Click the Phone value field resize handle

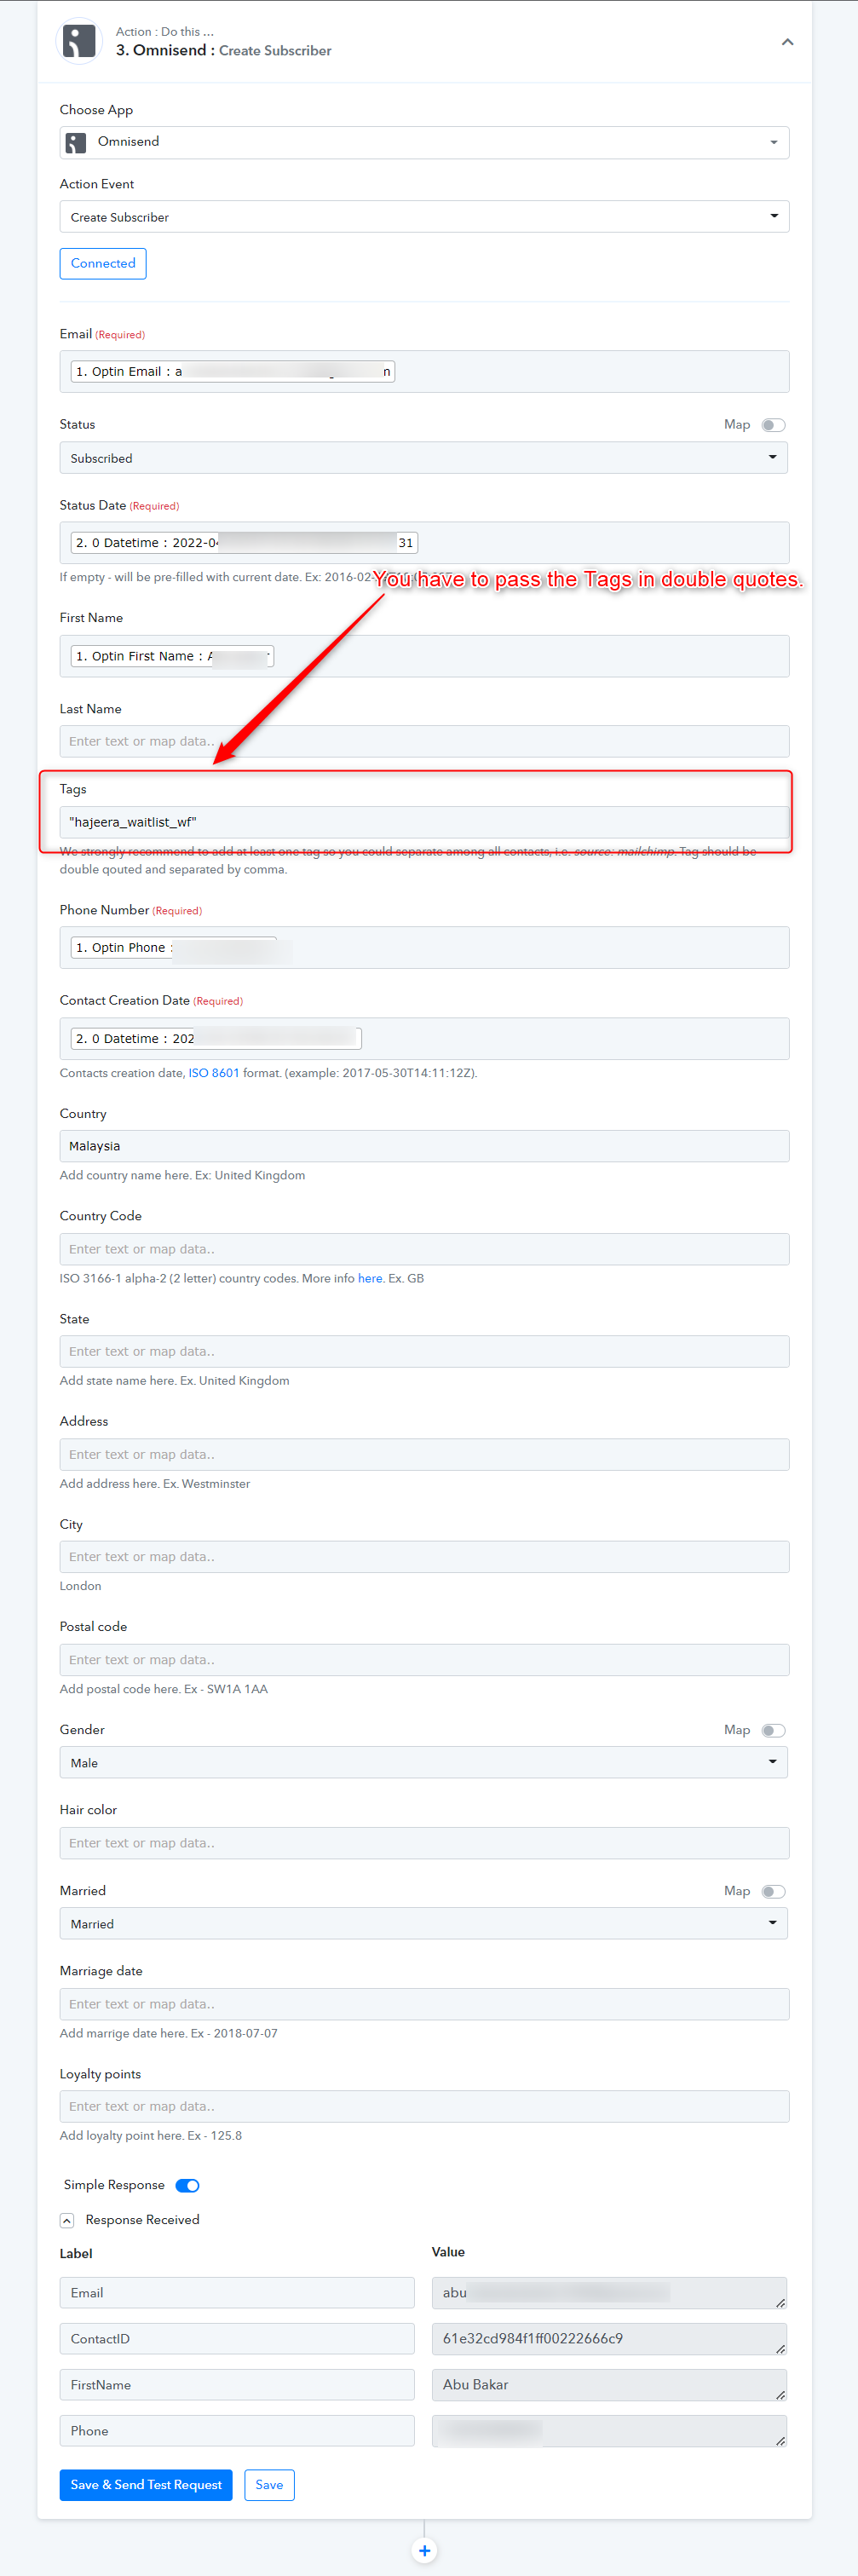[780, 2441]
